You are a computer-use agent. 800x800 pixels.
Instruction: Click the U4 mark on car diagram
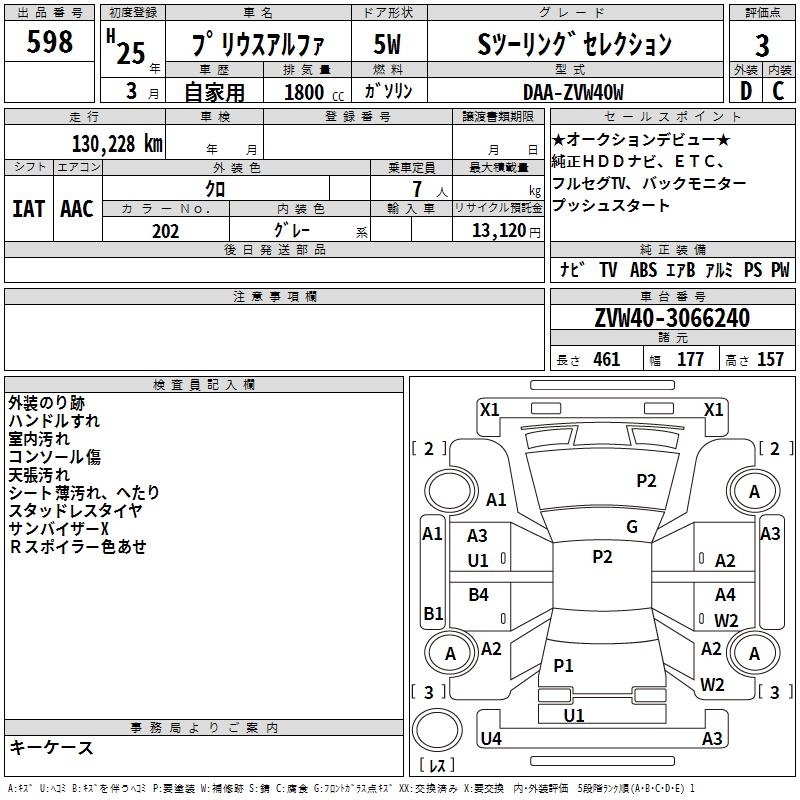click(490, 739)
